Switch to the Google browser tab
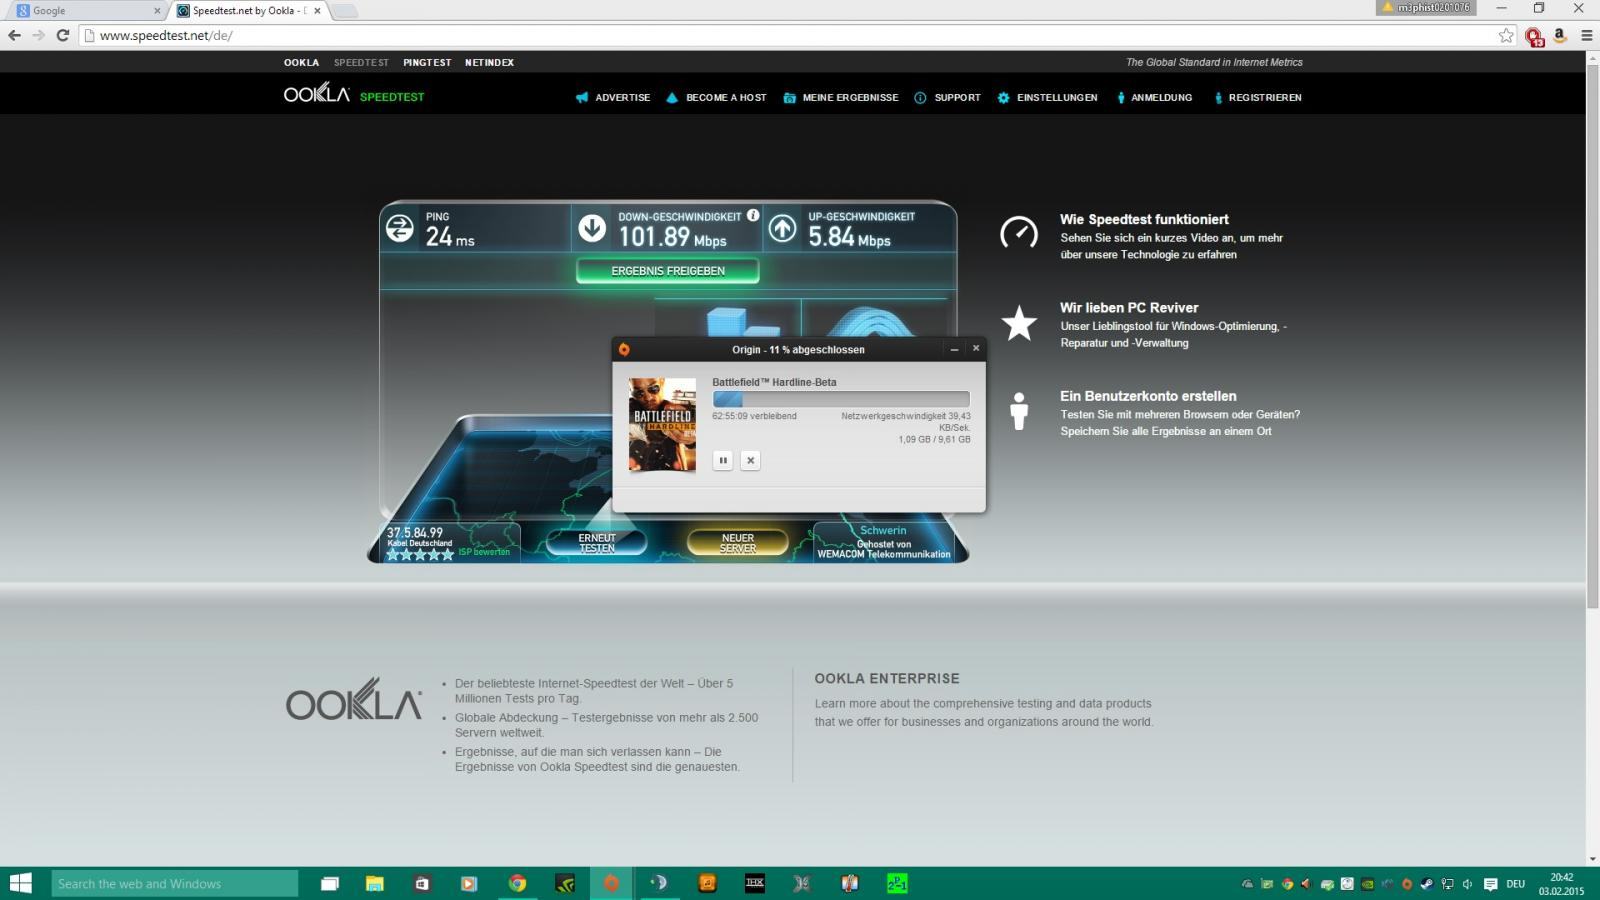 coord(84,11)
